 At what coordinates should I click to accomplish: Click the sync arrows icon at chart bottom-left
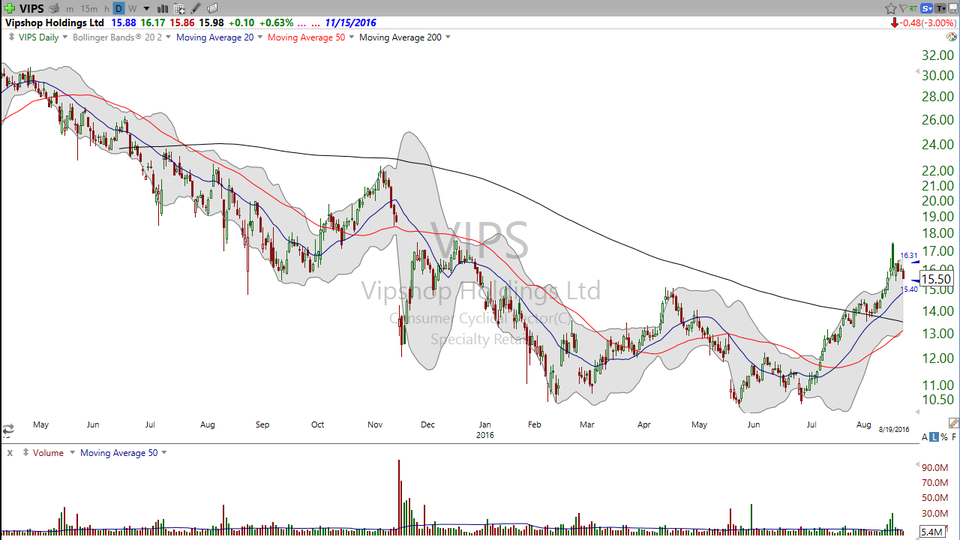pos(8,430)
